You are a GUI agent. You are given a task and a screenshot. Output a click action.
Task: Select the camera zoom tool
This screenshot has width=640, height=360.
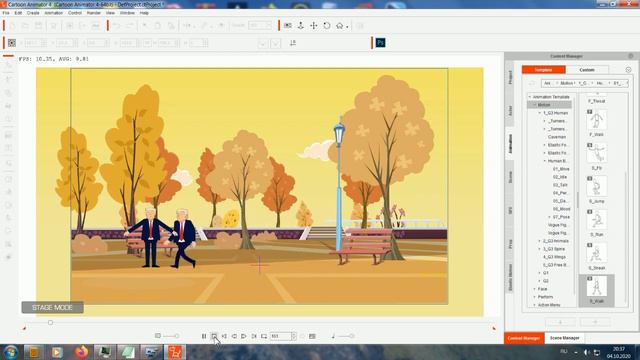tap(301, 26)
